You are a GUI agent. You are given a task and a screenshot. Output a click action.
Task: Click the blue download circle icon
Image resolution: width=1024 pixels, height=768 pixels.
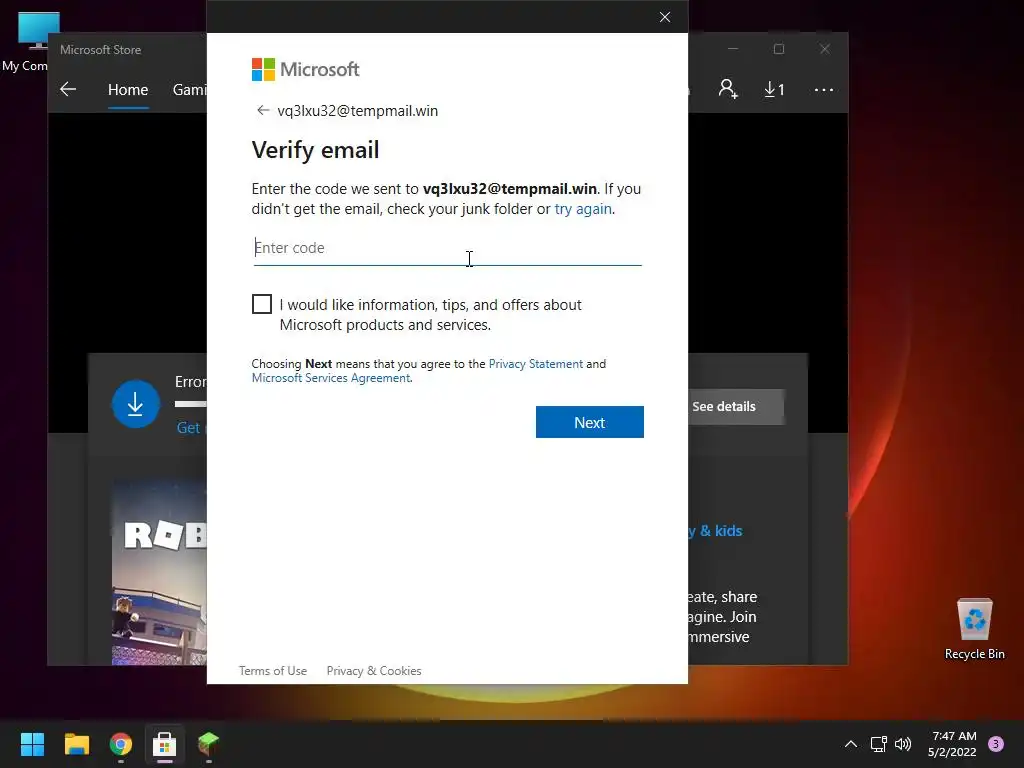(x=135, y=404)
